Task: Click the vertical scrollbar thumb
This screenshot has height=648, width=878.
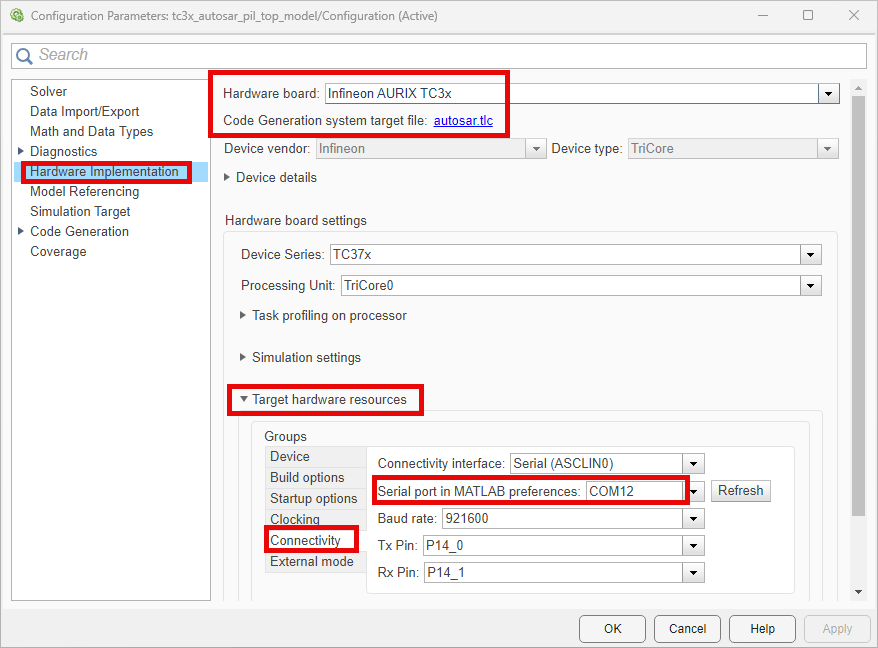Action: click(858, 305)
